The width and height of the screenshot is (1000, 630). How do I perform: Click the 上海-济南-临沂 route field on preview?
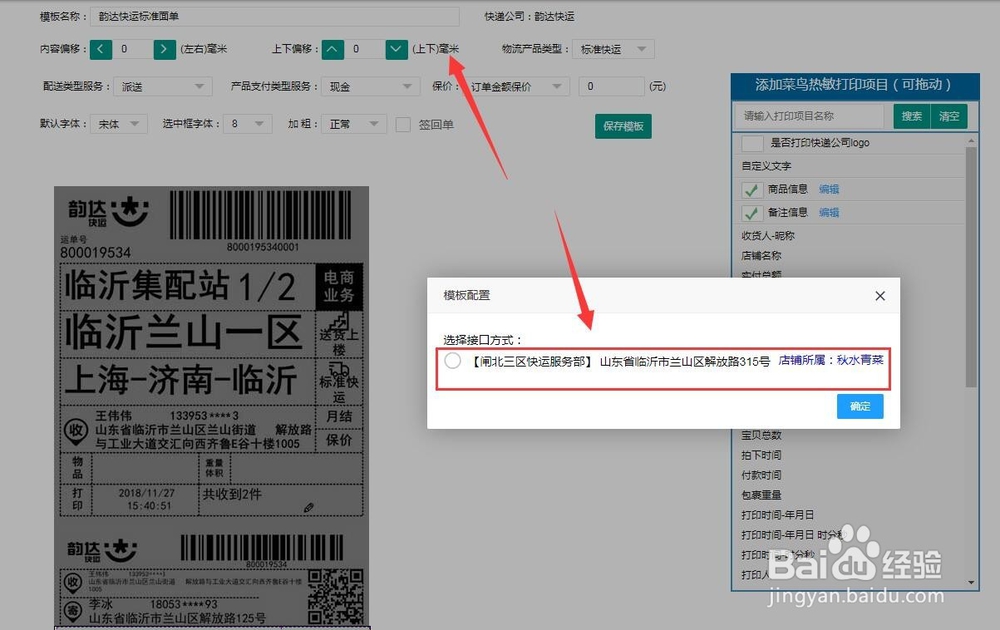(181, 380)
